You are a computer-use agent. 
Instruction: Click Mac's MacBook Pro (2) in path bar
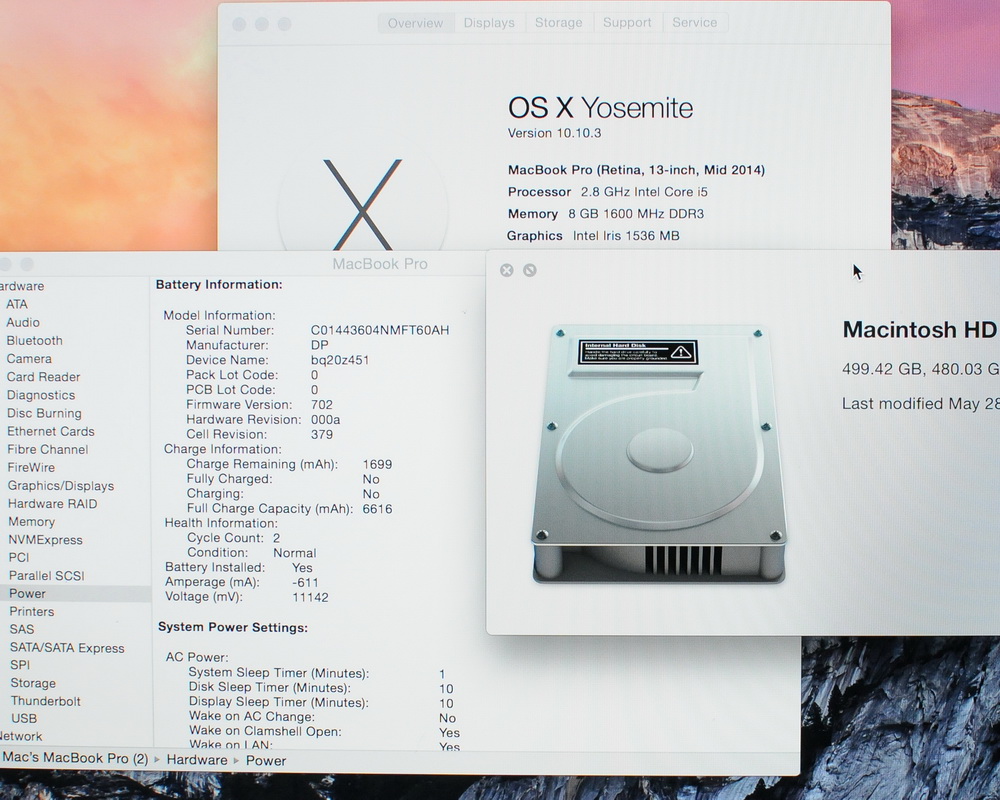pos(75,759)
